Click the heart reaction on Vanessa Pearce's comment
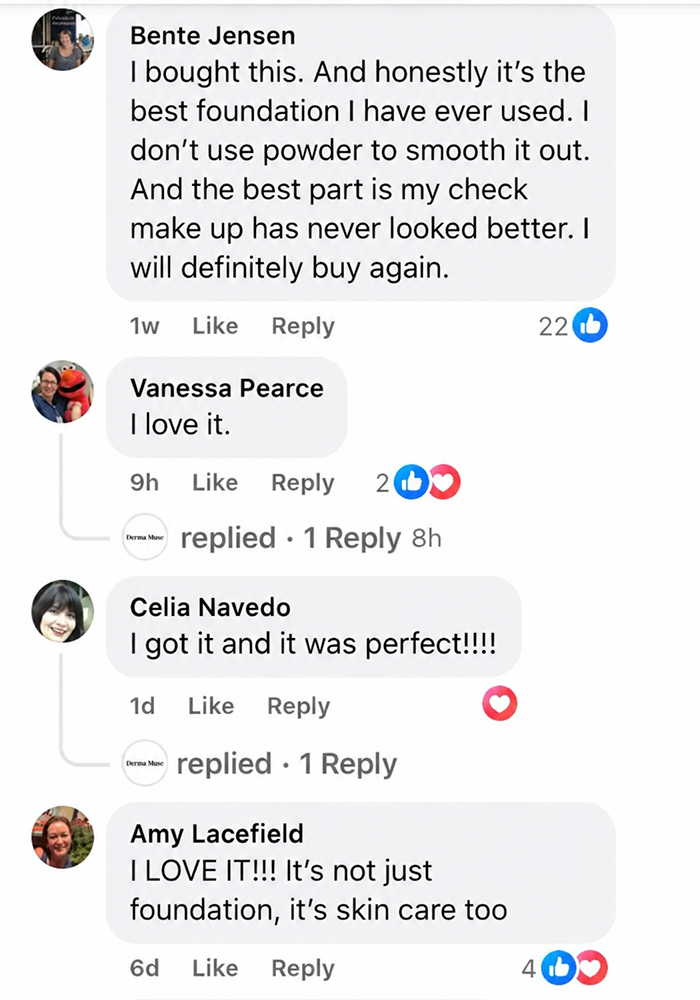The height and width of the screenshot is (1000, 700). click(444, 482)
